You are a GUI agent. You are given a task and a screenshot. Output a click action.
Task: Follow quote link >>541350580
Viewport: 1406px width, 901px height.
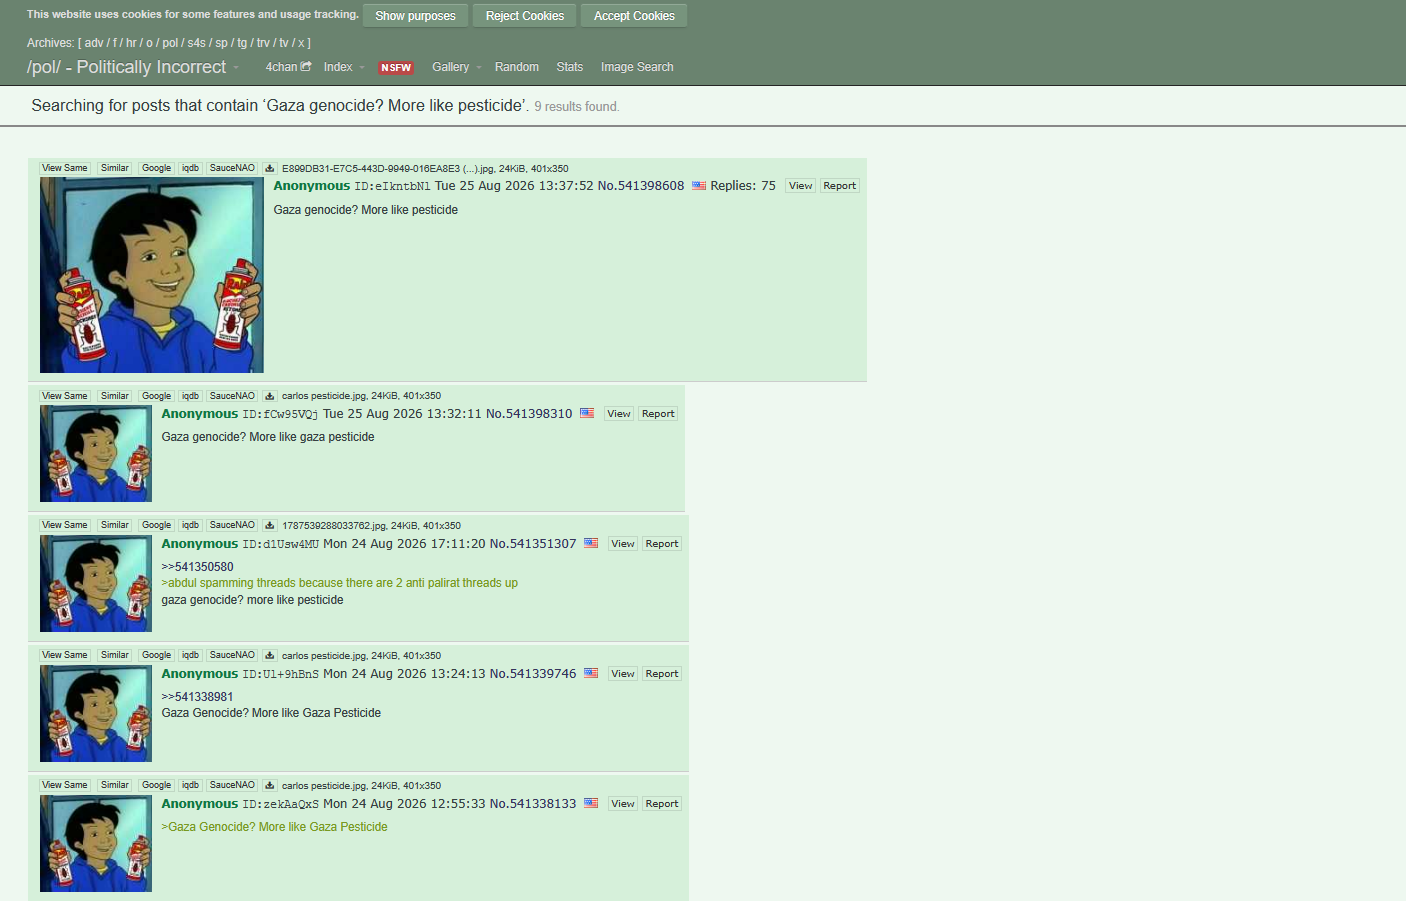tap(198, 567)
